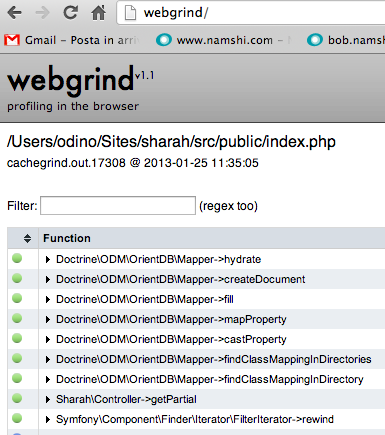Click the www.namshi.com bookmark favicon
Viewport: 385px width, 435px height.
point(164,40)
